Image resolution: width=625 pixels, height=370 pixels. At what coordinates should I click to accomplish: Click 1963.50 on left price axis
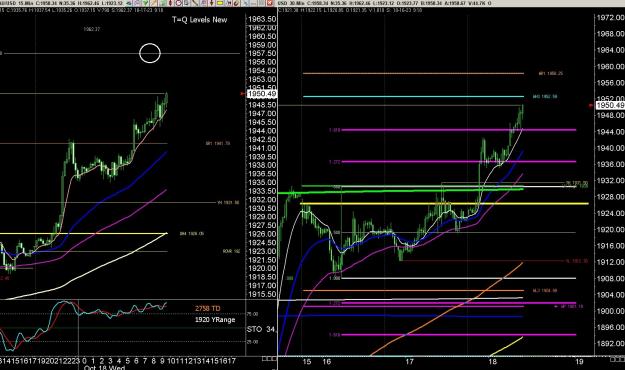click(262, 19)
